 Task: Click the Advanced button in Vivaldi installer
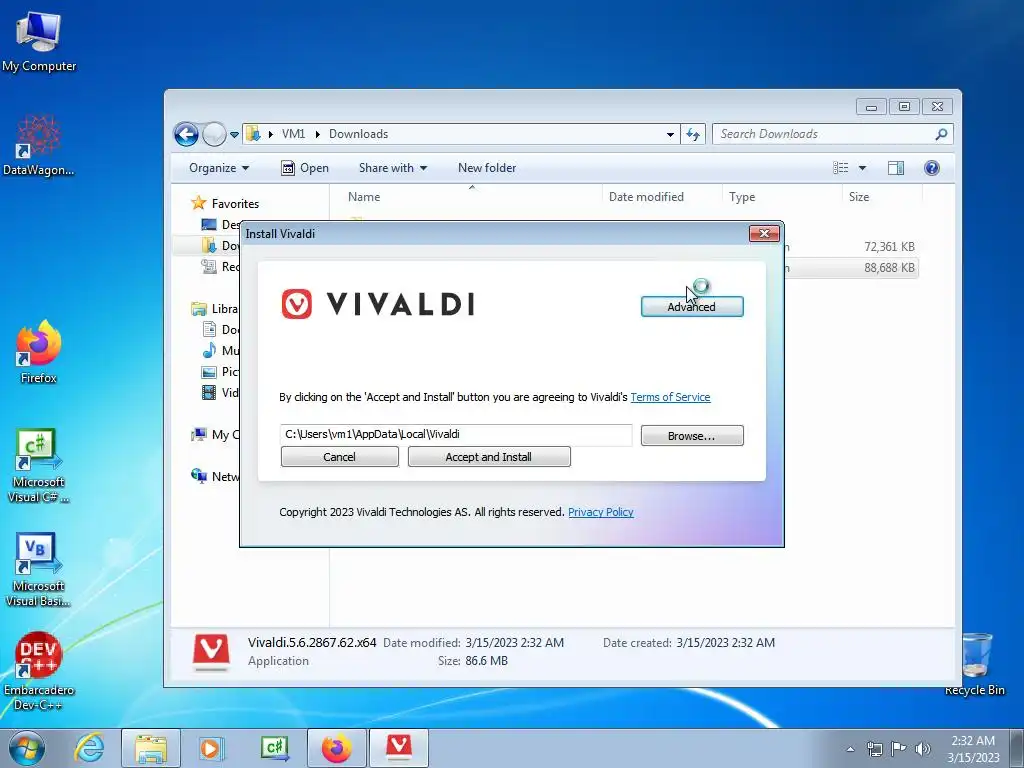click(x=692, y=306)
